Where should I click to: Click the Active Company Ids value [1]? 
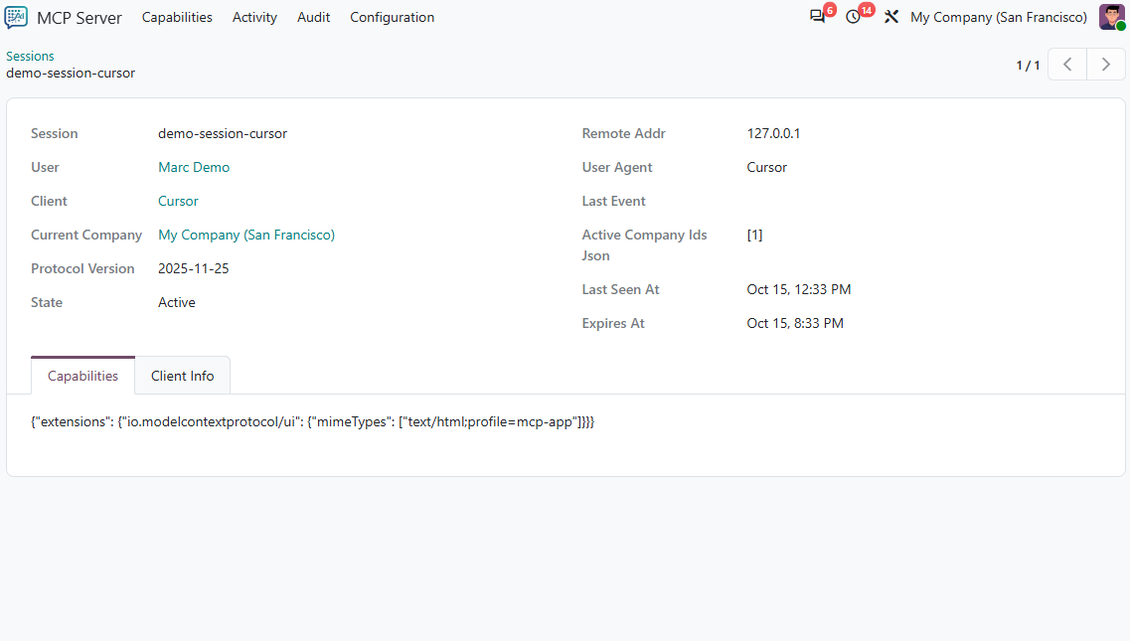755,235
